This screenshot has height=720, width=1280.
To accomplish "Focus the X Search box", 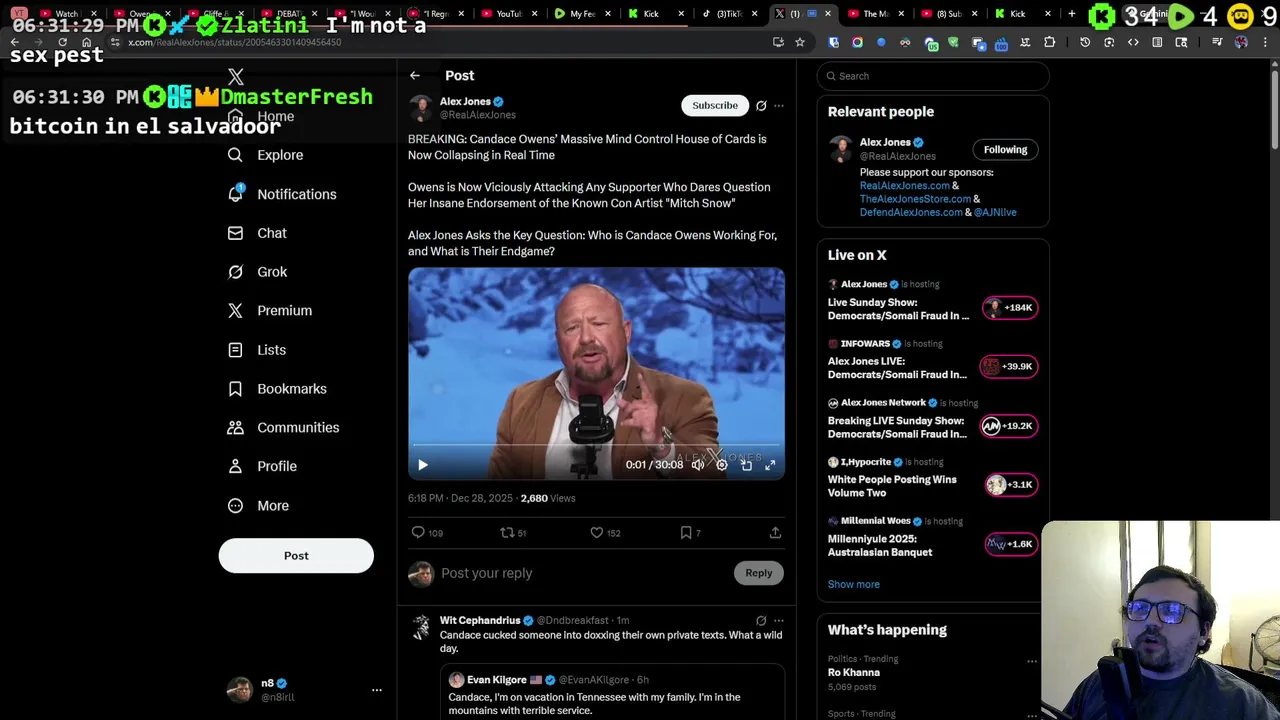I will 934,76.
